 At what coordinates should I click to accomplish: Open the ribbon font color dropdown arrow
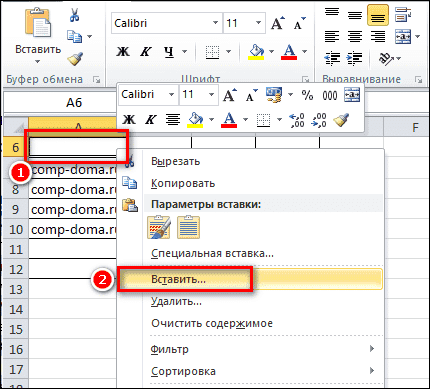304,52
